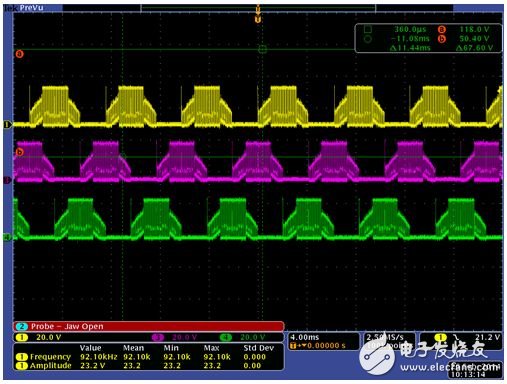Click the '4.00ms' horizontal scale readout
This screenshot has height=384, width=507.
[x=304, y=337]
